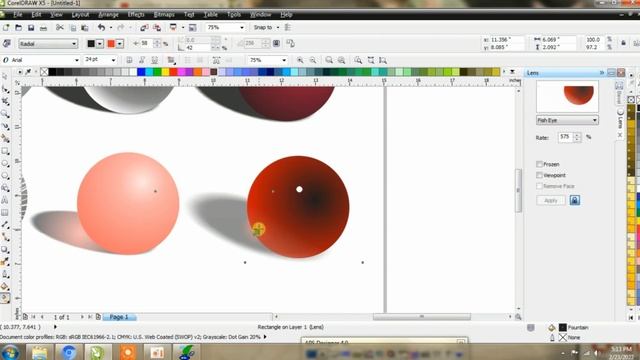This screenshot has width=640, height=360.
Task: Pick the yellow swatch in color palette
Action: coord(165,72)
